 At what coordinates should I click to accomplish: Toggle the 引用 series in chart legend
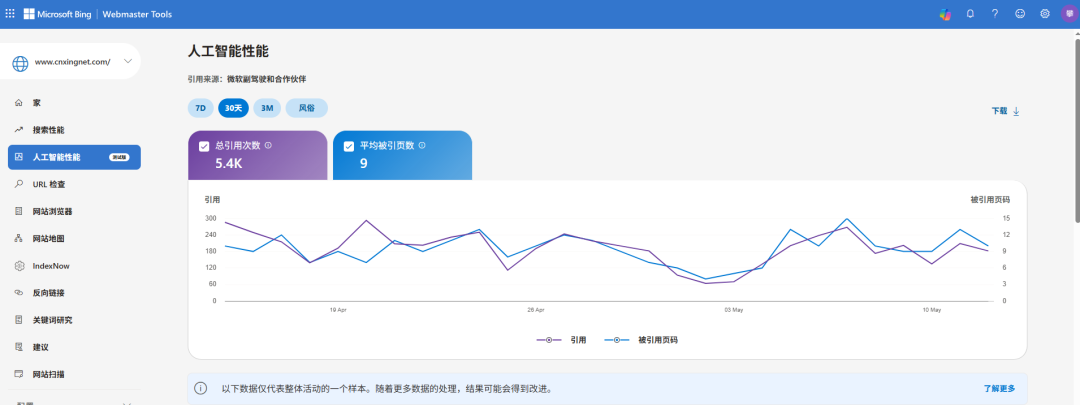click(561, 340)
